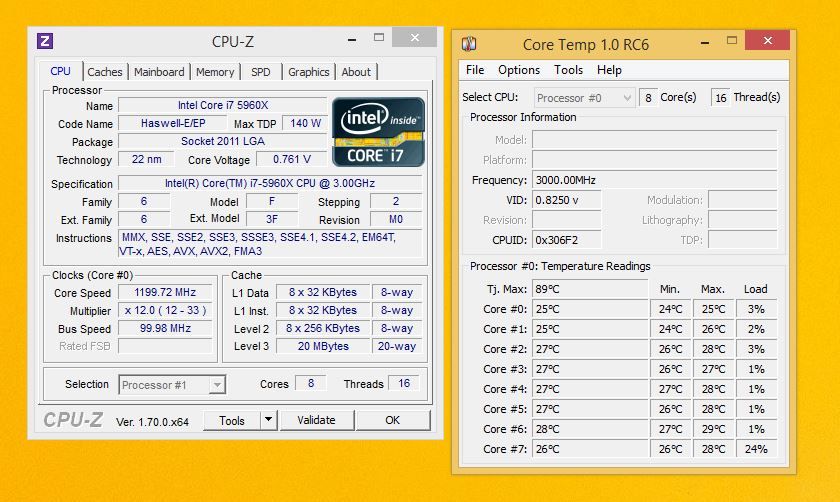Click the Core Speed value 1199.72 MHz
840x502 pixels.
[165, 293]
